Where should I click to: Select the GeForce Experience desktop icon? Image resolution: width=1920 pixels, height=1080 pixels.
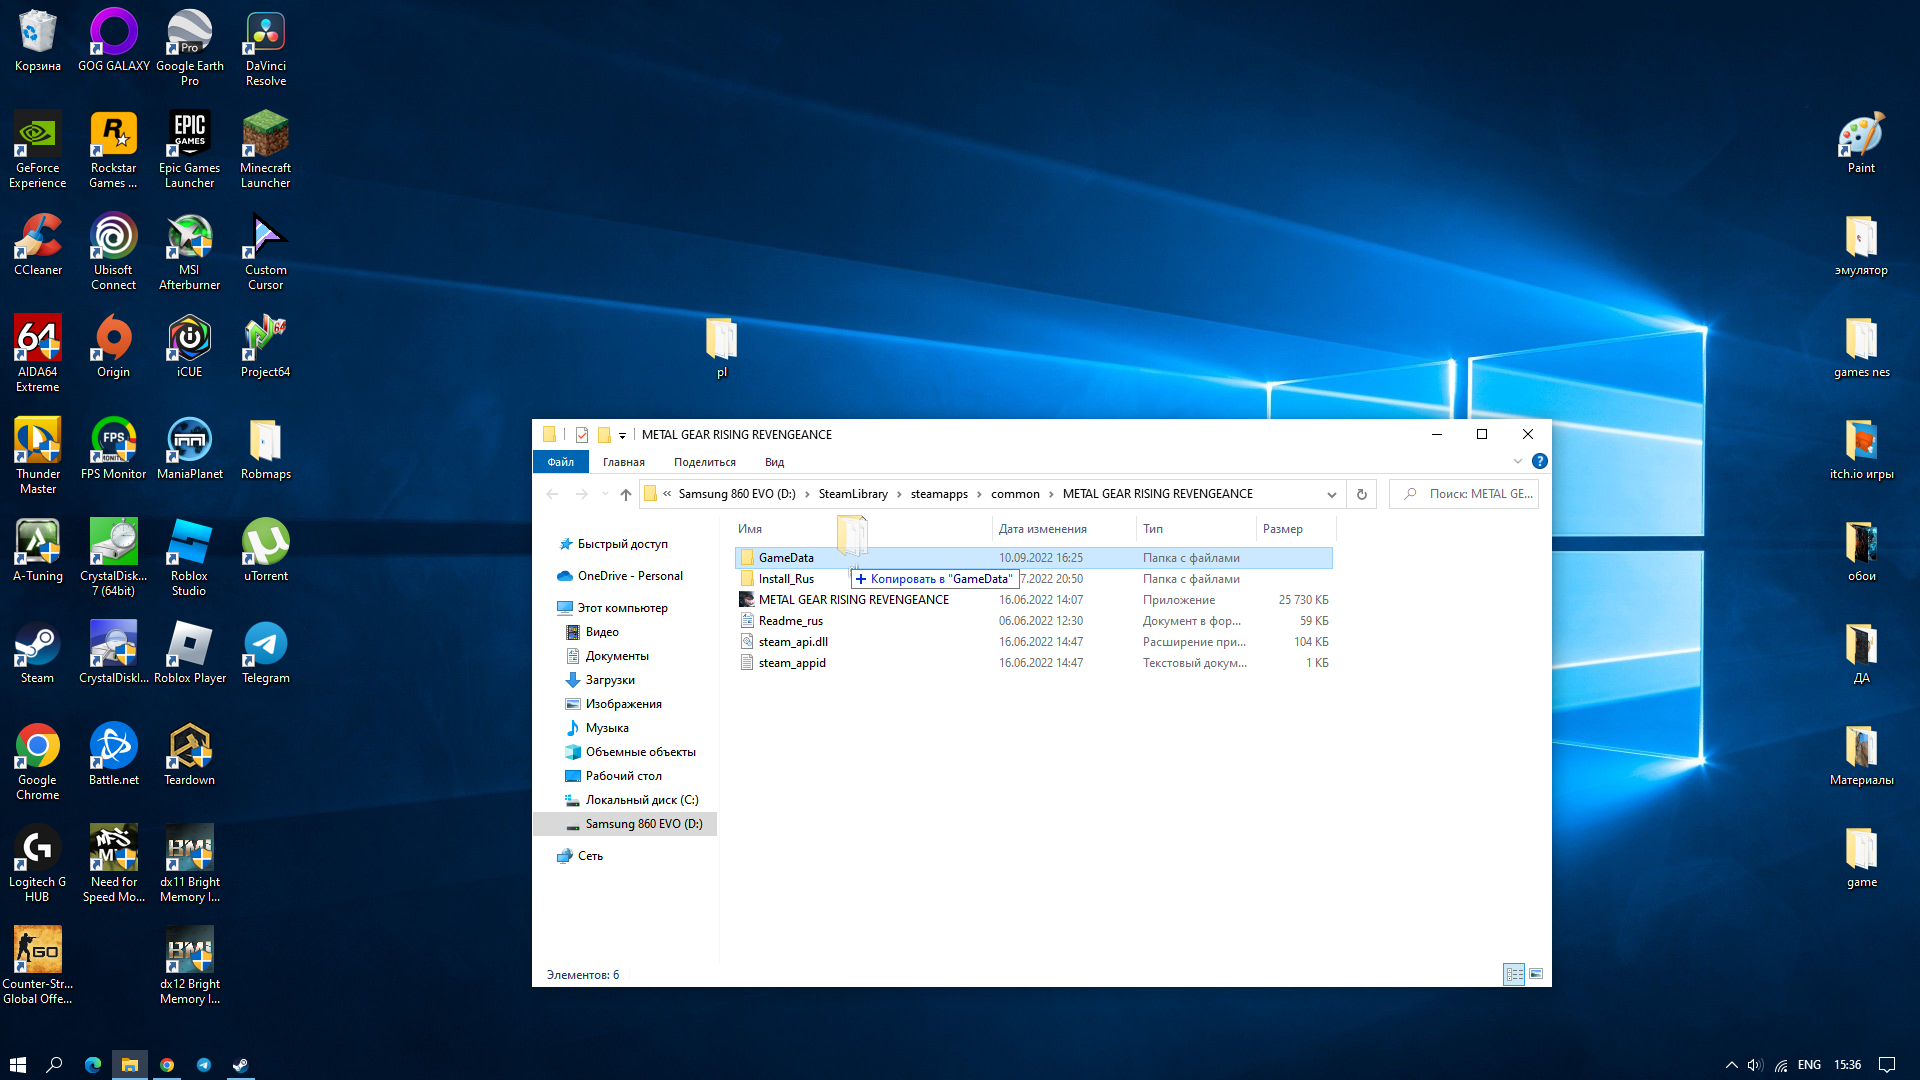pos(38,150)
